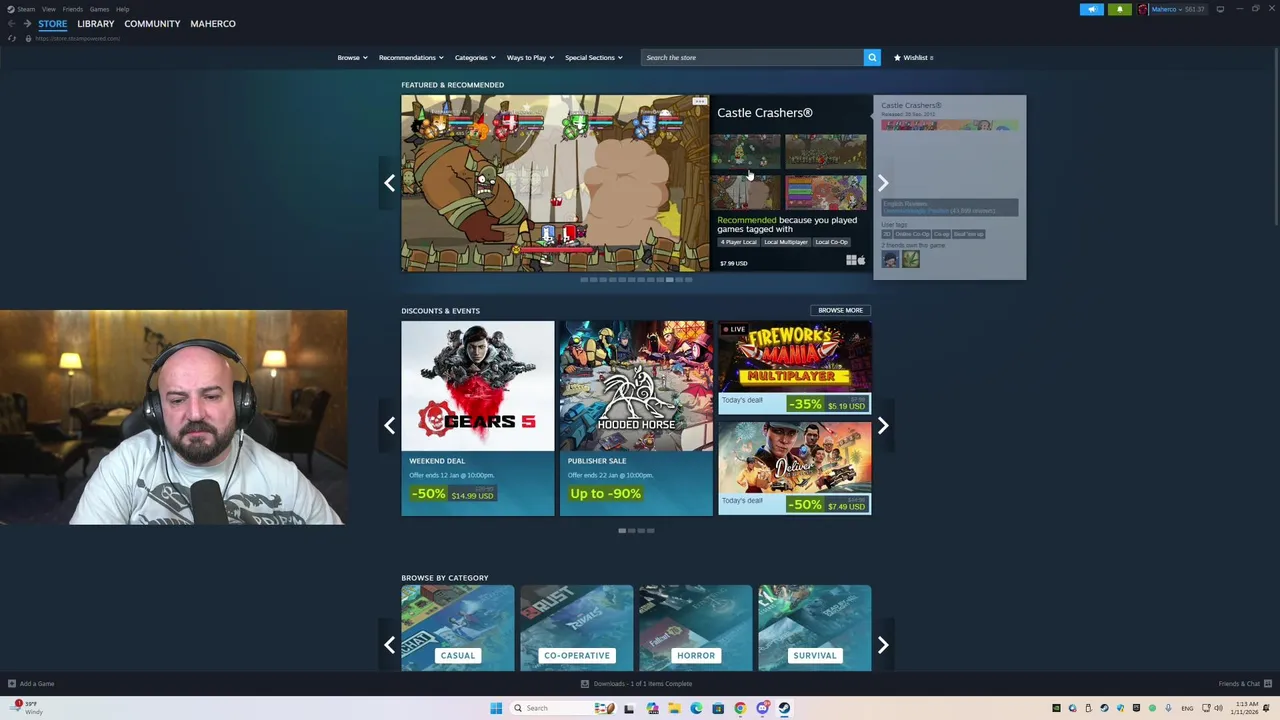Image resolution: width=1280 pixels, height=720 pixels.
Task: Enter Big Picture mode via monitor icon
Action: (1220, 9)
